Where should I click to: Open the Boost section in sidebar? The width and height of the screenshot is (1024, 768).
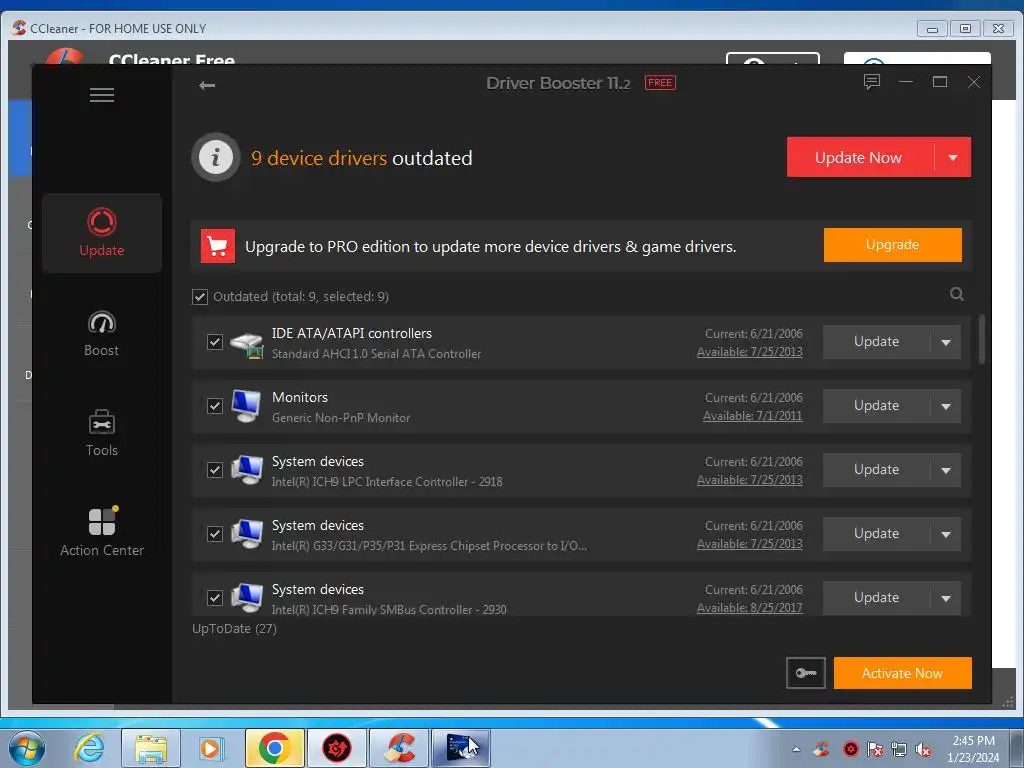coord(102,333)
